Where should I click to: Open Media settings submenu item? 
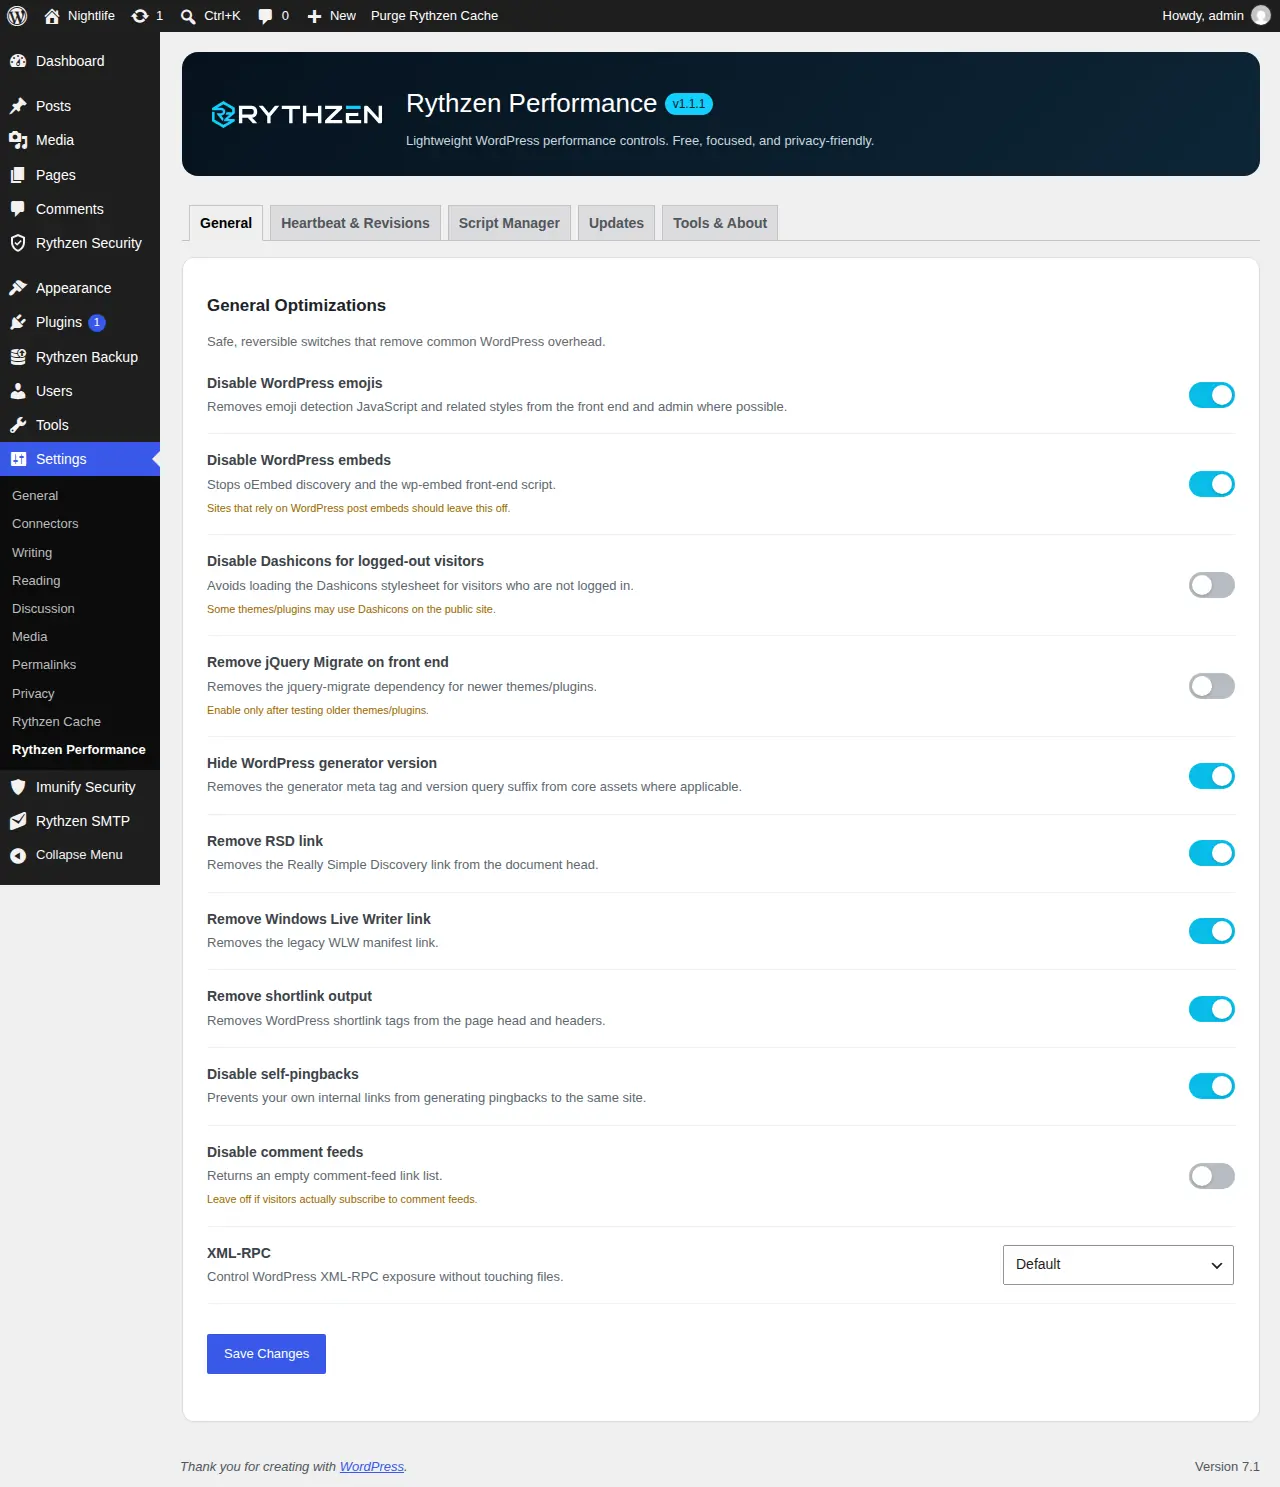pyautogui.click(x=80, y=637)
